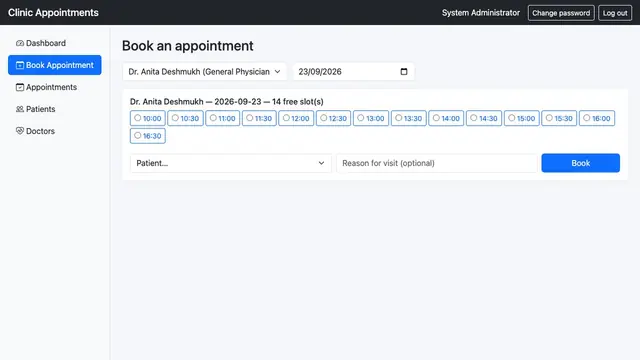Viewport: 640px width, 360px height.
Task: Open Doctors sidebar item
Action: 55,131
